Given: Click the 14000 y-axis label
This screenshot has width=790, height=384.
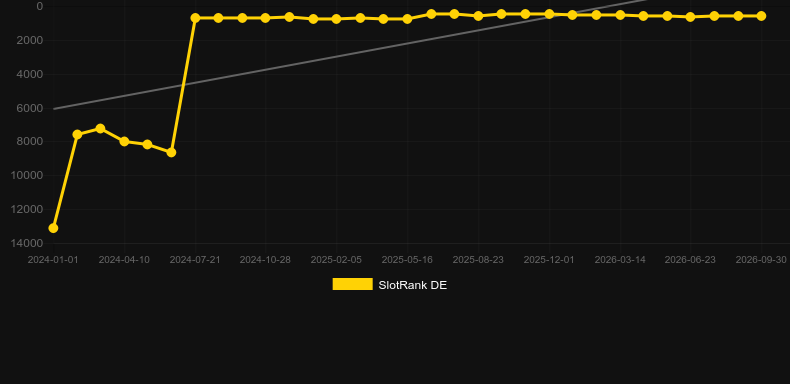Looking at the screenshot, I should (27, 243).
